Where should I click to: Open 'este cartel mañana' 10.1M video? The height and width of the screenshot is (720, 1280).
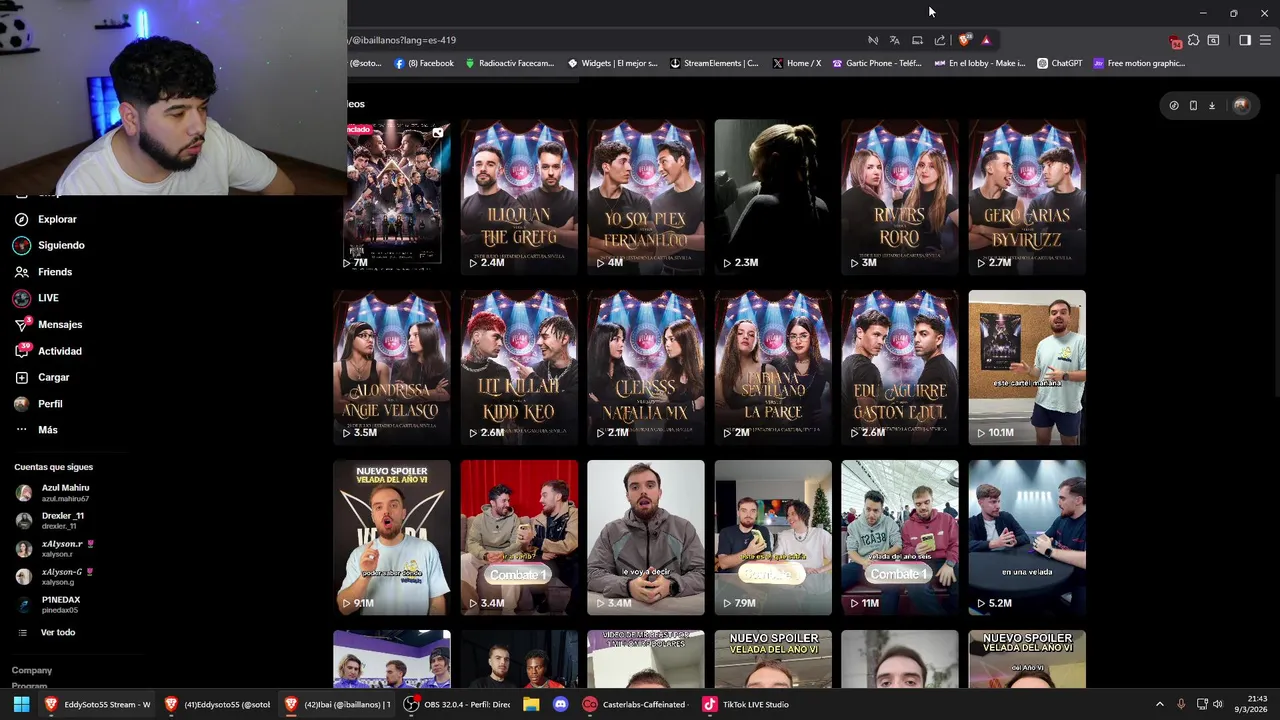pos(1027,367)
